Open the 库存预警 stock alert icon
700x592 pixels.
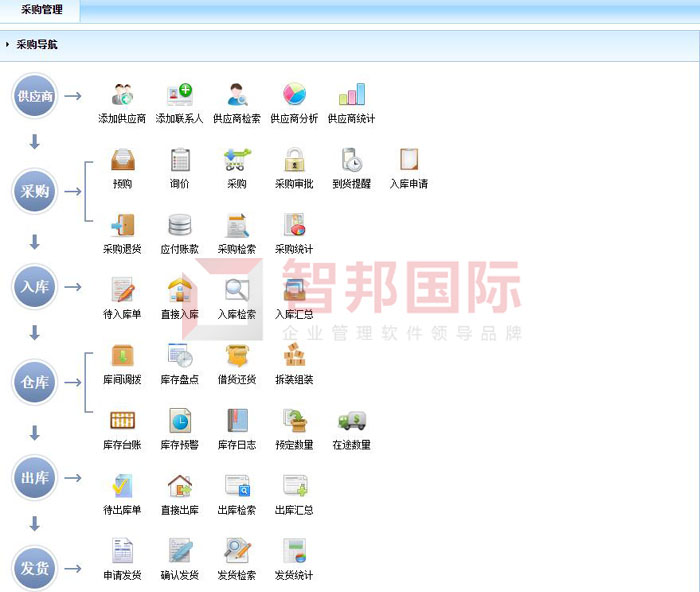tap(179, 421)
